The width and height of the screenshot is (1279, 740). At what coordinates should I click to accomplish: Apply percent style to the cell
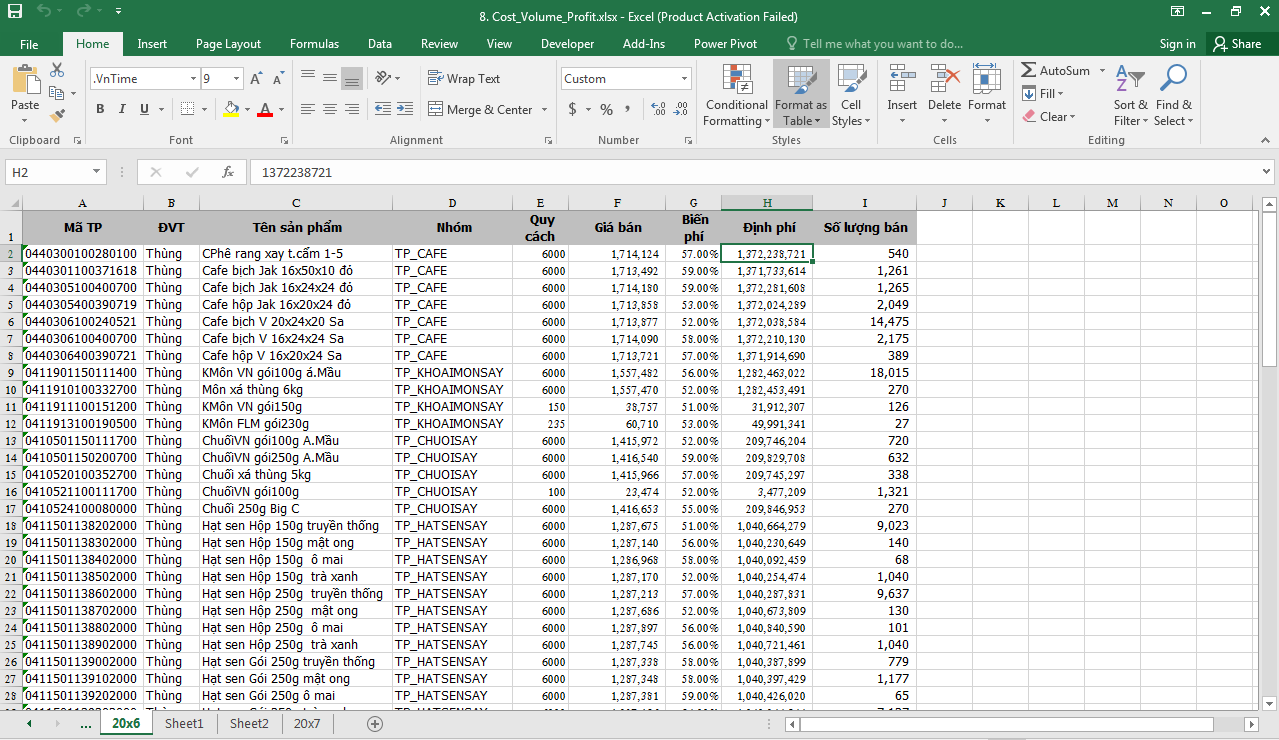(x=606, y=110)
